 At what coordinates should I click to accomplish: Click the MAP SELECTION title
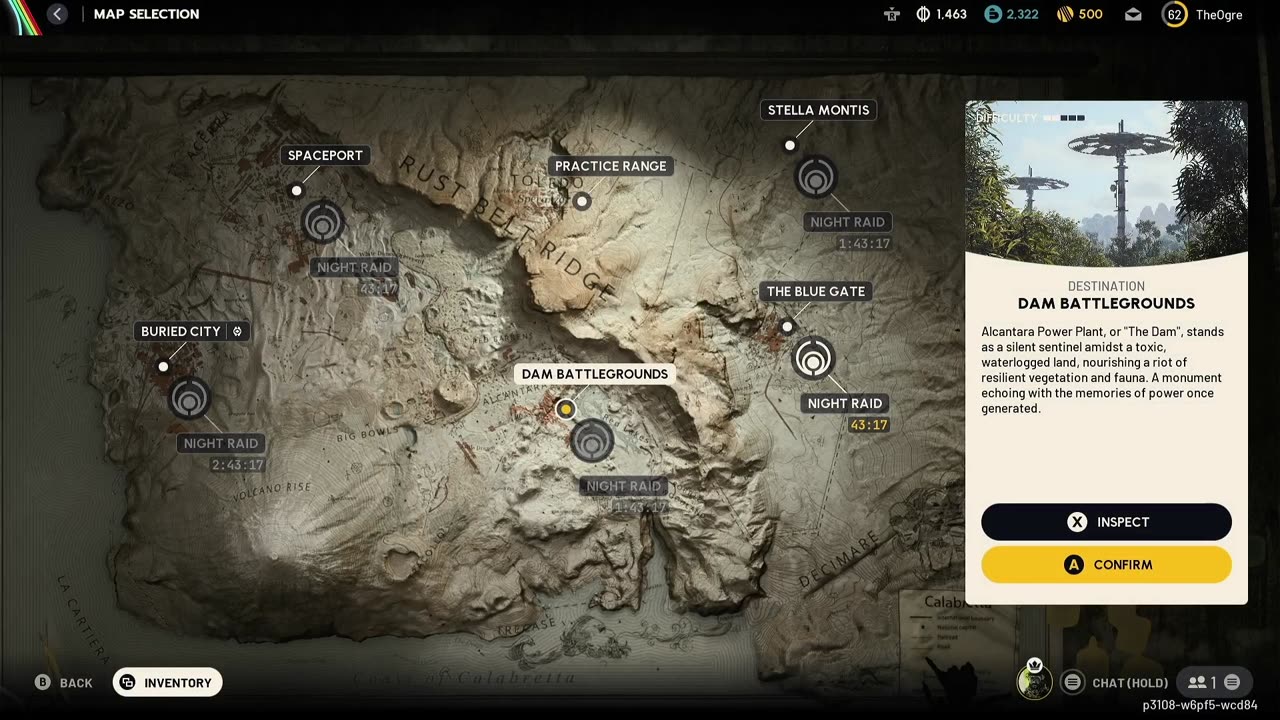(x=146, y=14)
